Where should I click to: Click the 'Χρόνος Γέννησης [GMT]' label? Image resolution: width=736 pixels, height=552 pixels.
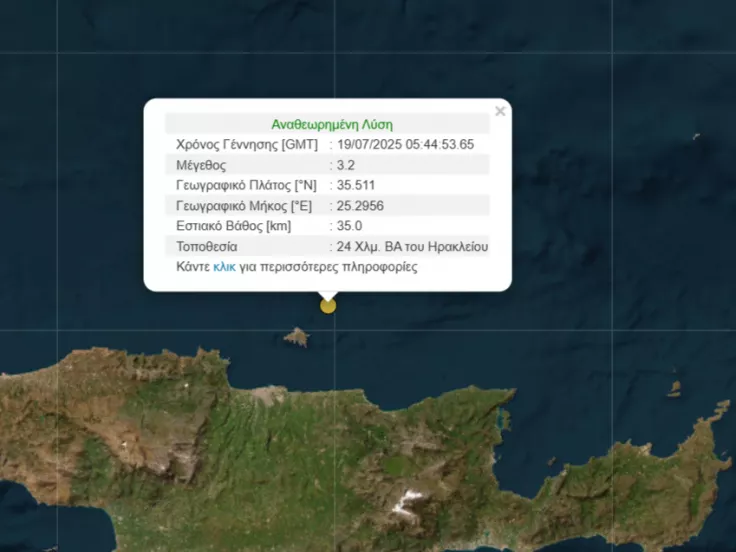246,145
